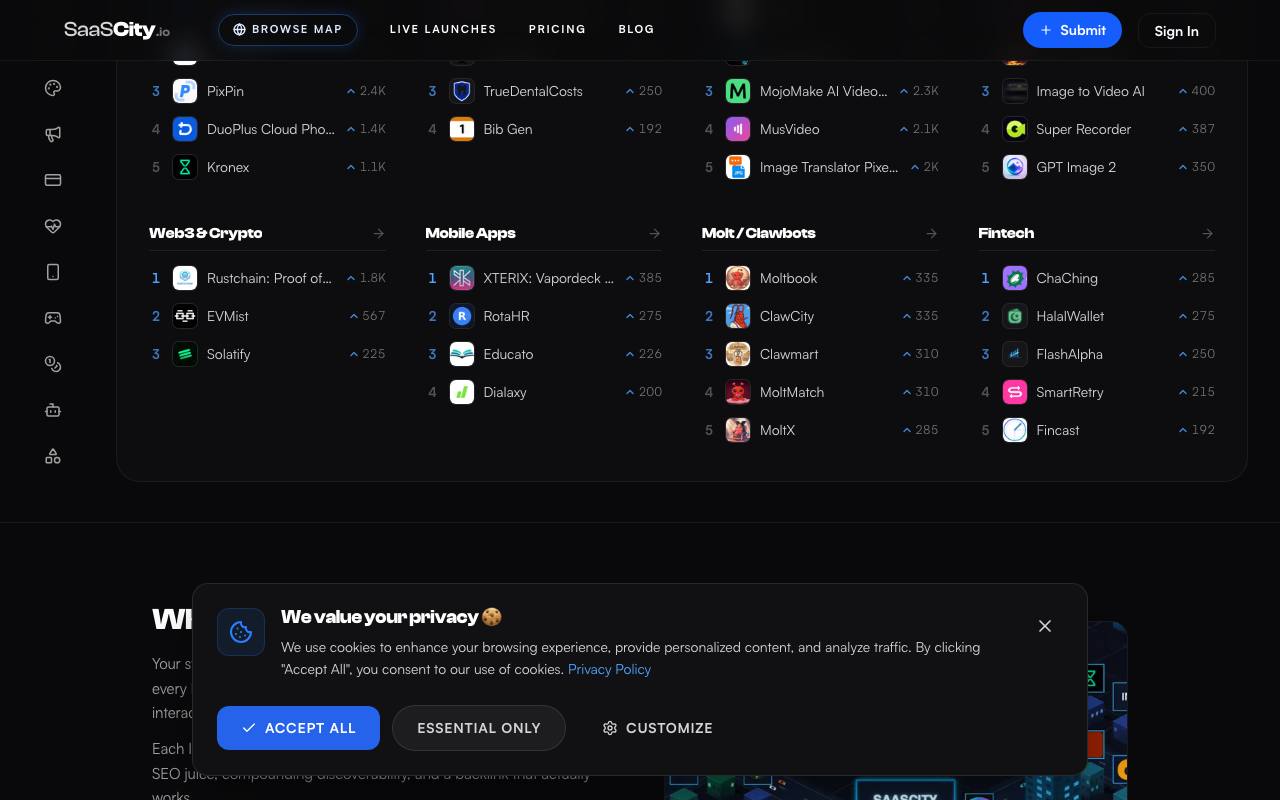The height and width of the screenshot is (800, 1280).
Task: Select the robot icon in the sidebar
Action: coord(53,410)
